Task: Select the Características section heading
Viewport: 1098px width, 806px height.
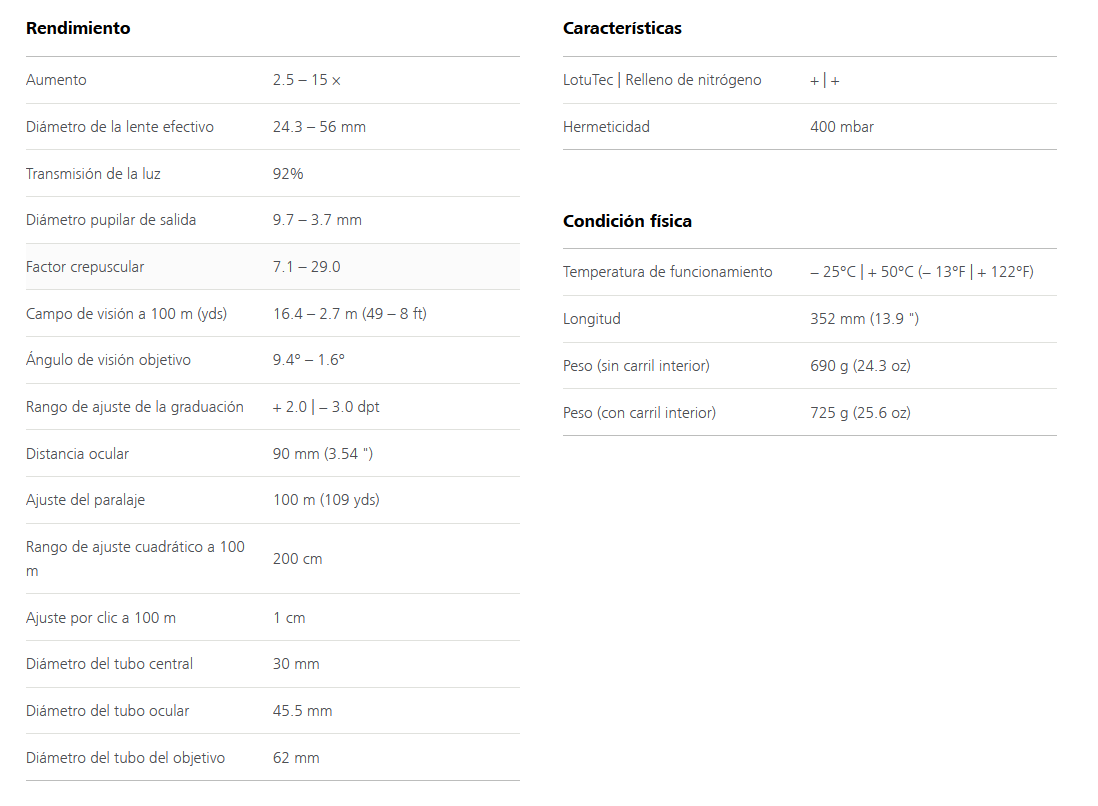Action: coord(622,28)
